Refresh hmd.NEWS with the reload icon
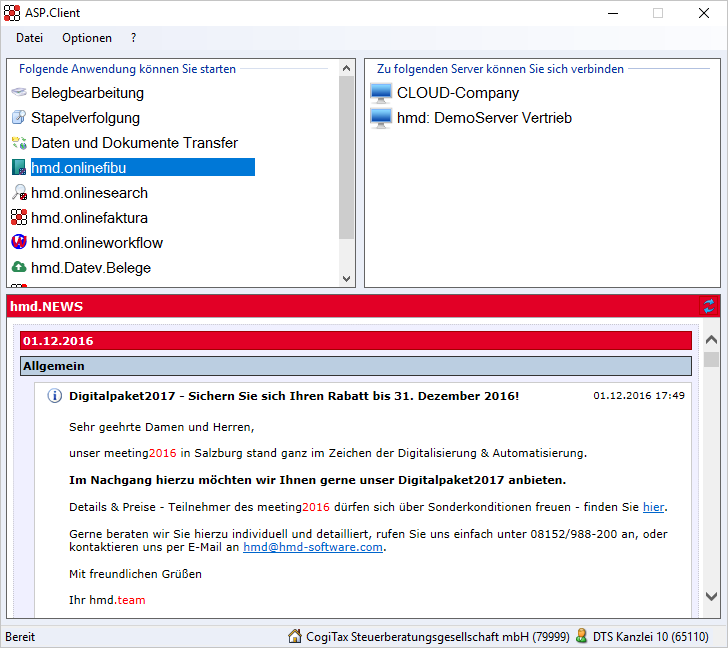 (708, 306)
